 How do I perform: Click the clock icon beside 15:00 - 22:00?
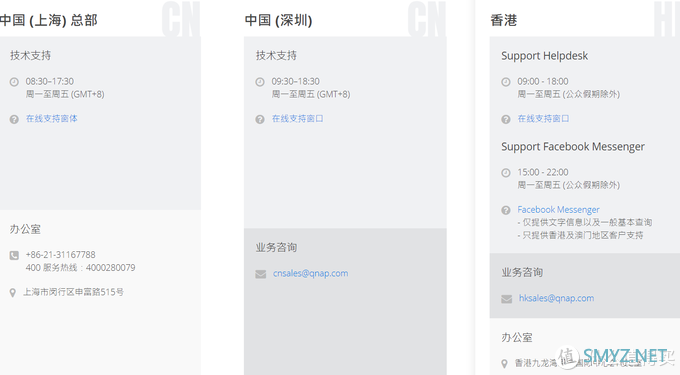506,173
